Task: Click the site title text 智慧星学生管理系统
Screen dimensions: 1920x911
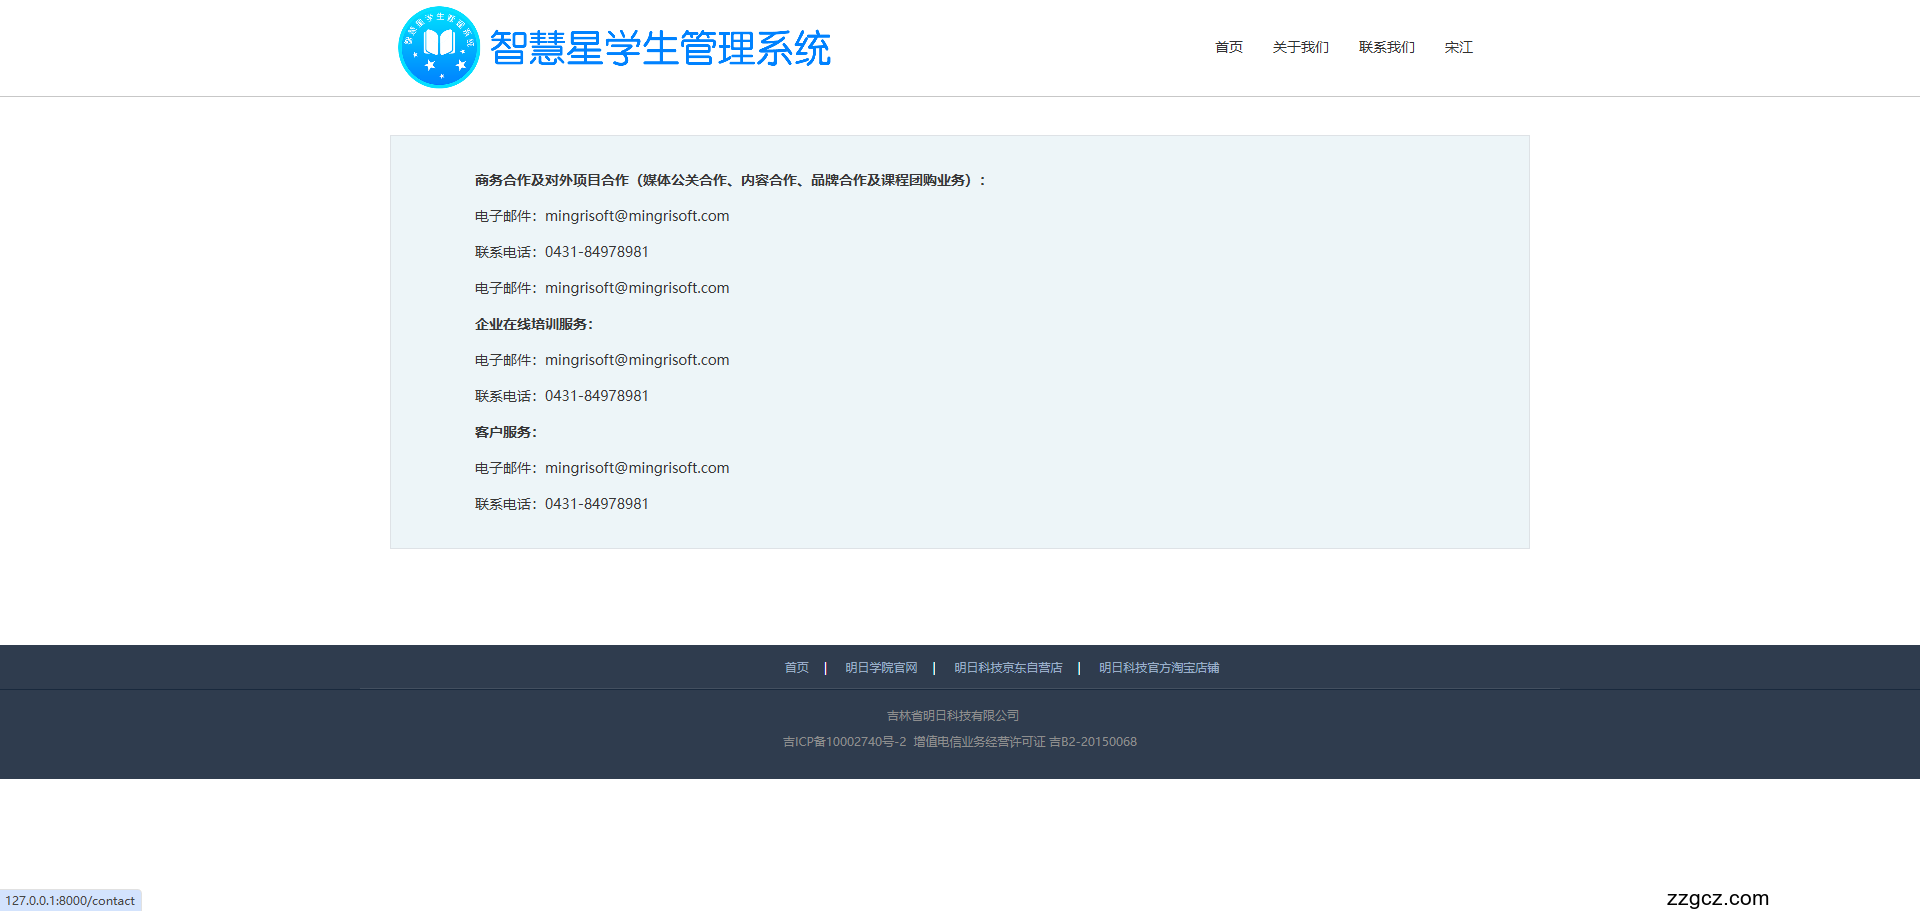Action: pos(660,47)
